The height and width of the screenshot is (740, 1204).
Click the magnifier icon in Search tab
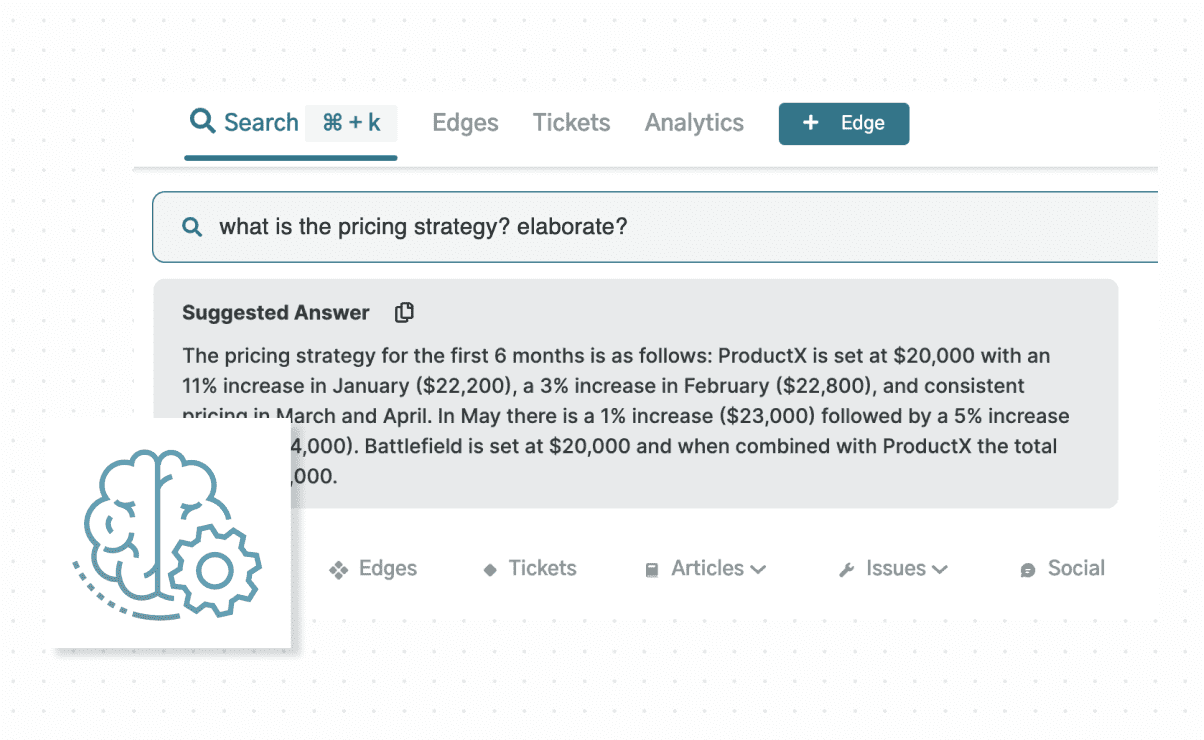203,122
